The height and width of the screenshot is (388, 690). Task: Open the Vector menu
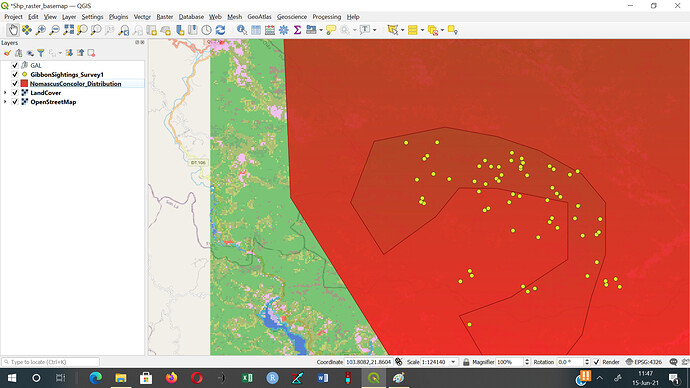pyautogui.click(x=142, y=17)
